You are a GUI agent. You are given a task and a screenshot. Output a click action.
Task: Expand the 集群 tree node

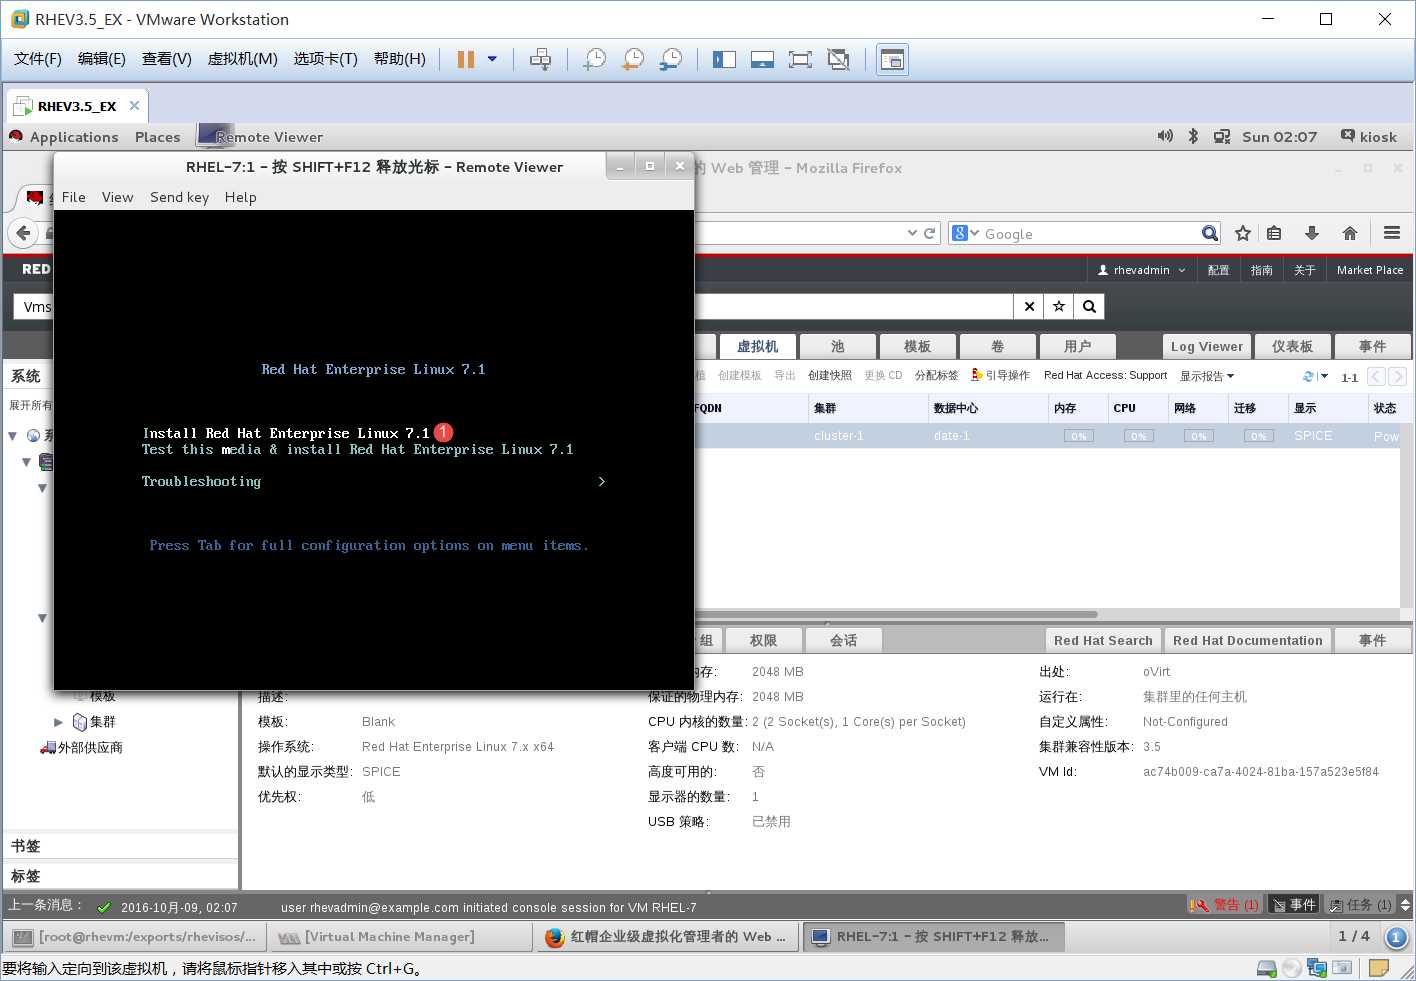pos(58,722)
